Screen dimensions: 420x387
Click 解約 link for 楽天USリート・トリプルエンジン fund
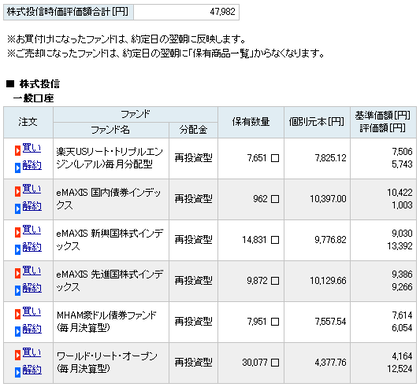pyautogui.click(x=32, y=165)
